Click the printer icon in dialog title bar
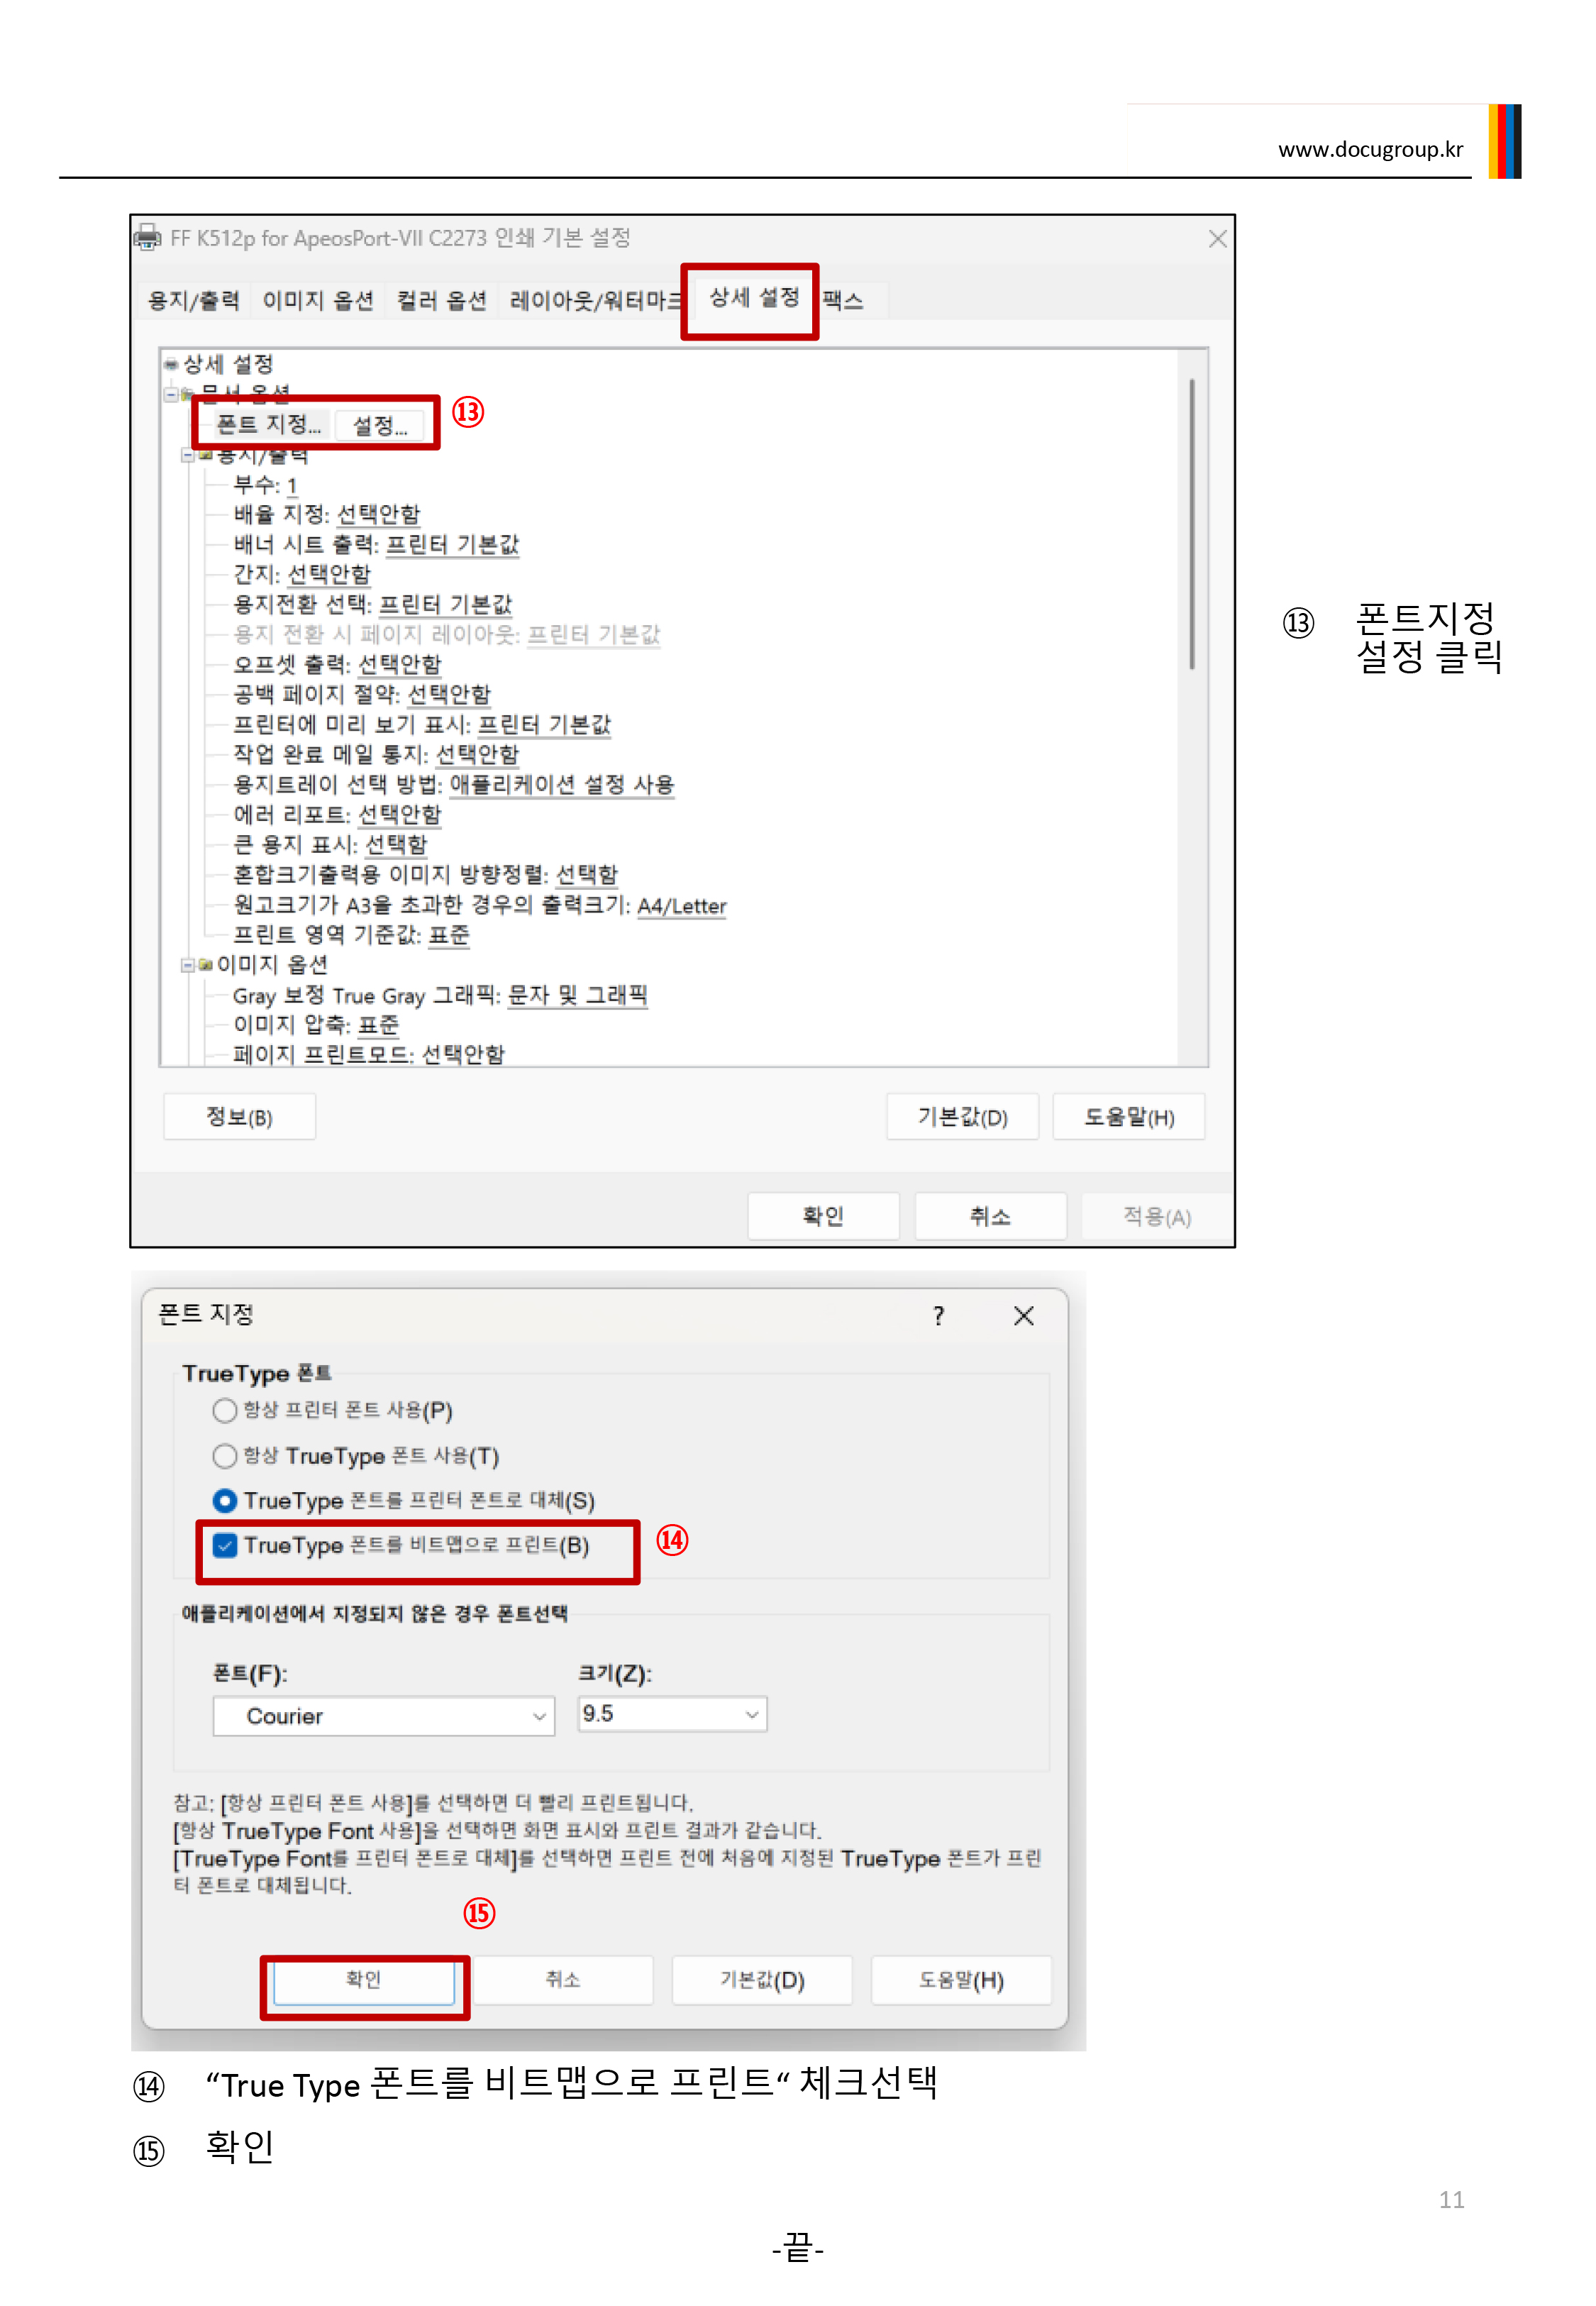 pyautogui.click(x=148, y=238)
